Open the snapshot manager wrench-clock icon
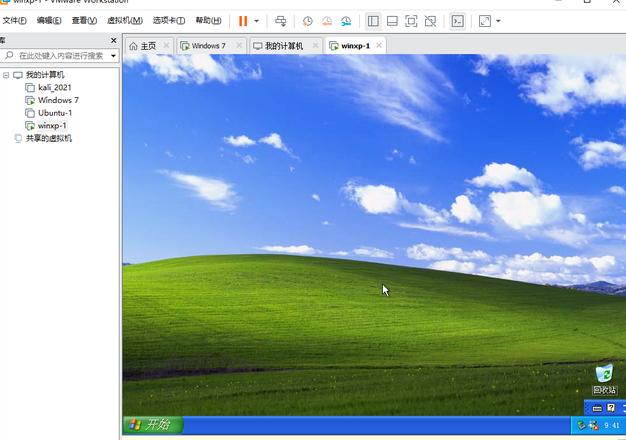This screenshot has width=626, height=440. (346, 21)
